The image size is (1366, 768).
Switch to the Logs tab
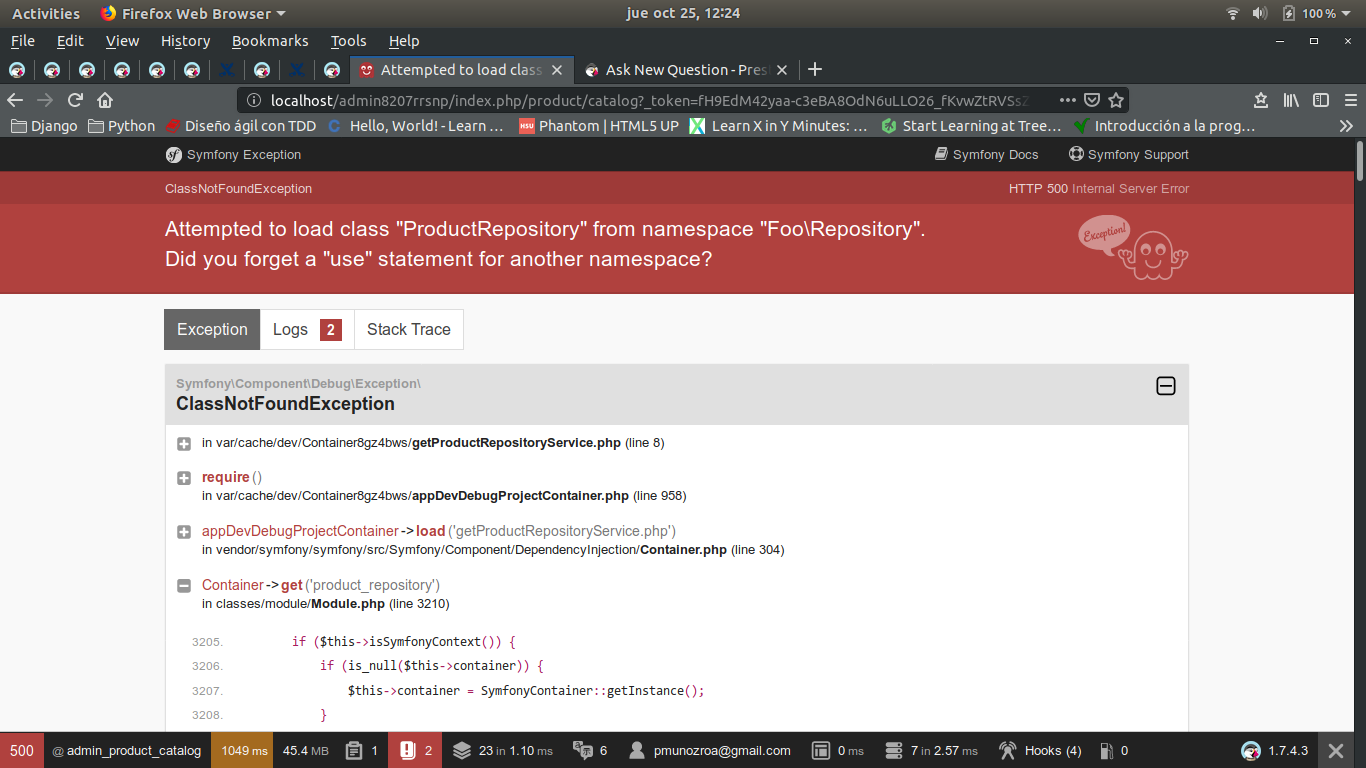pos(307,329)
